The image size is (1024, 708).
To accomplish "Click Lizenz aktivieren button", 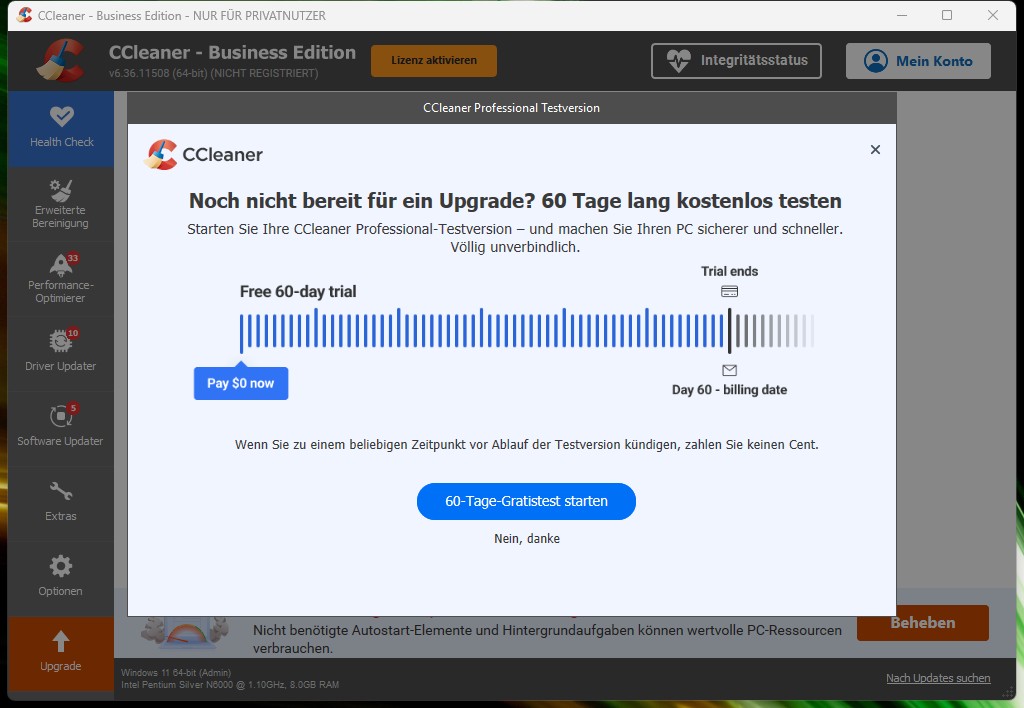I will pyautogui.click(x=434, y=61).
